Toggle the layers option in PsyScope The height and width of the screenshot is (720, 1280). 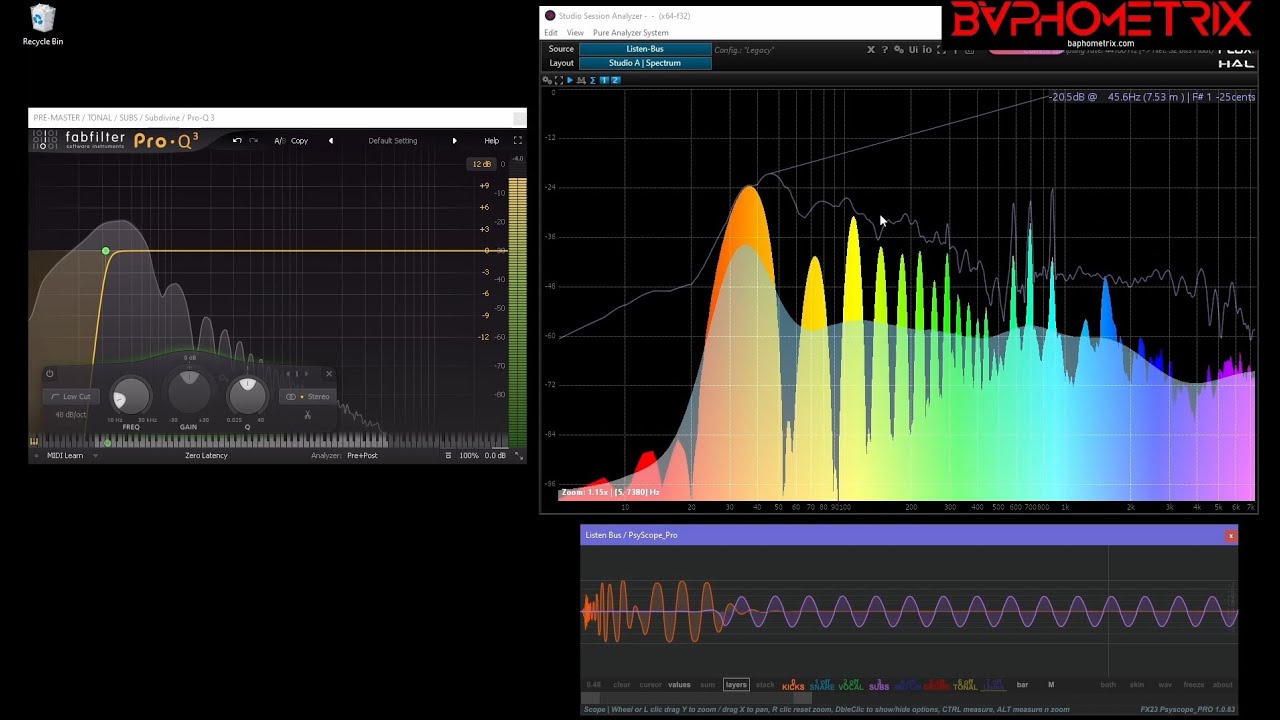pos(736,685)
